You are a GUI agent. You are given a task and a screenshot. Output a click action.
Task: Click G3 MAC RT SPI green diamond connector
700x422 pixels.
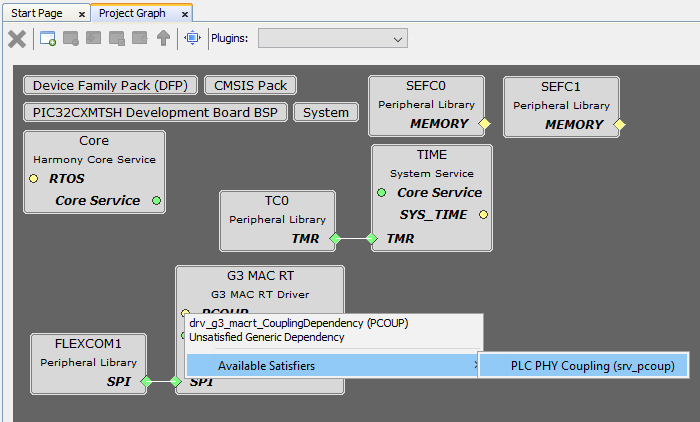[x=175, y=381]
